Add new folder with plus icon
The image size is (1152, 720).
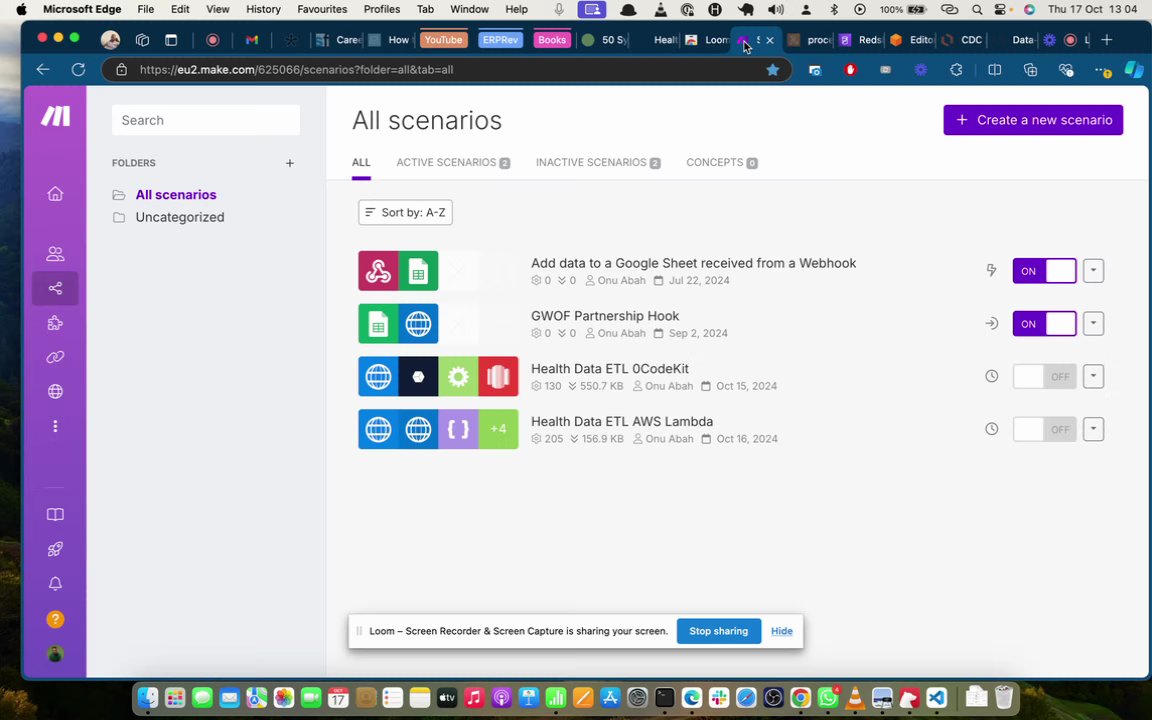point(289,163)
